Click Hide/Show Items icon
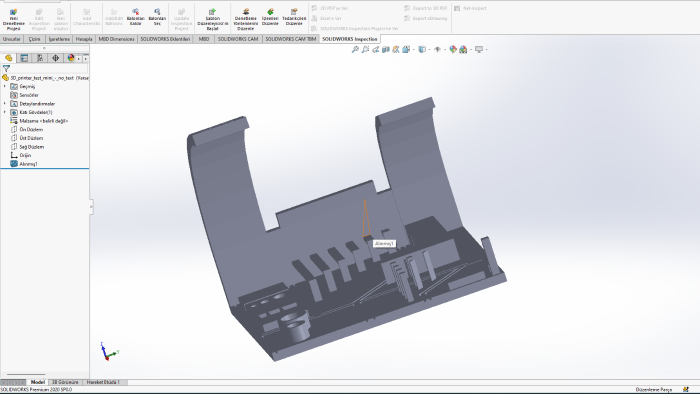 (438, 50)
